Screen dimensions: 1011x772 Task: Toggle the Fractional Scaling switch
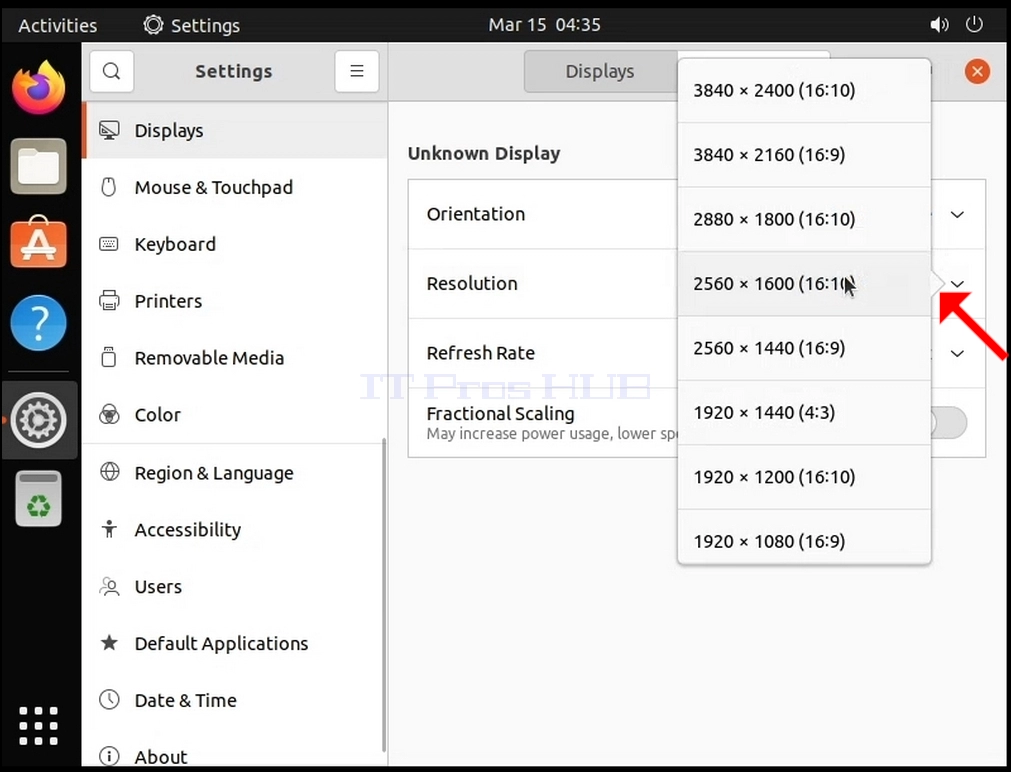pyautogui.click(x=948, y=423)
